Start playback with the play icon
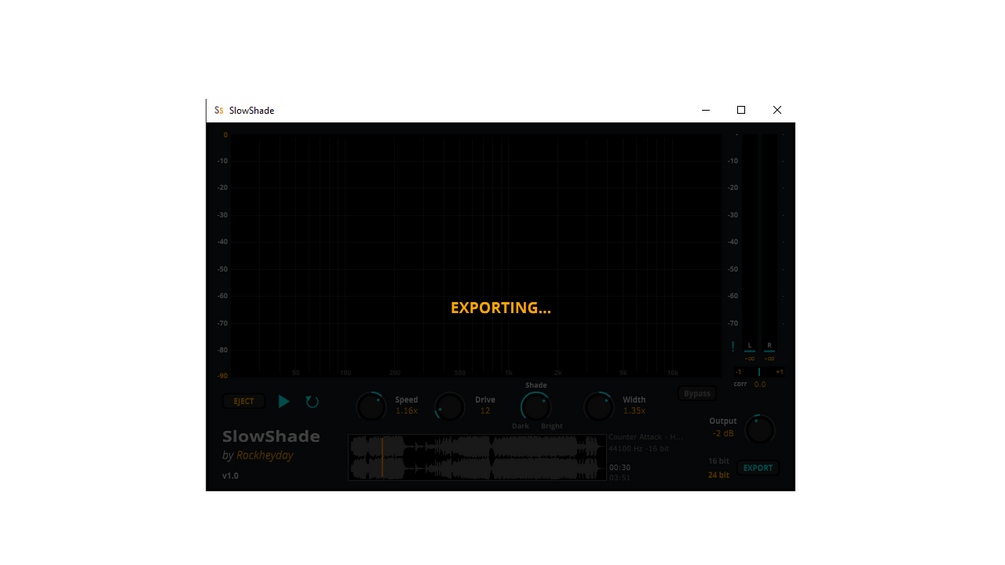The width and height of the screenshot is (1005, 565). (x=284, y=402)
